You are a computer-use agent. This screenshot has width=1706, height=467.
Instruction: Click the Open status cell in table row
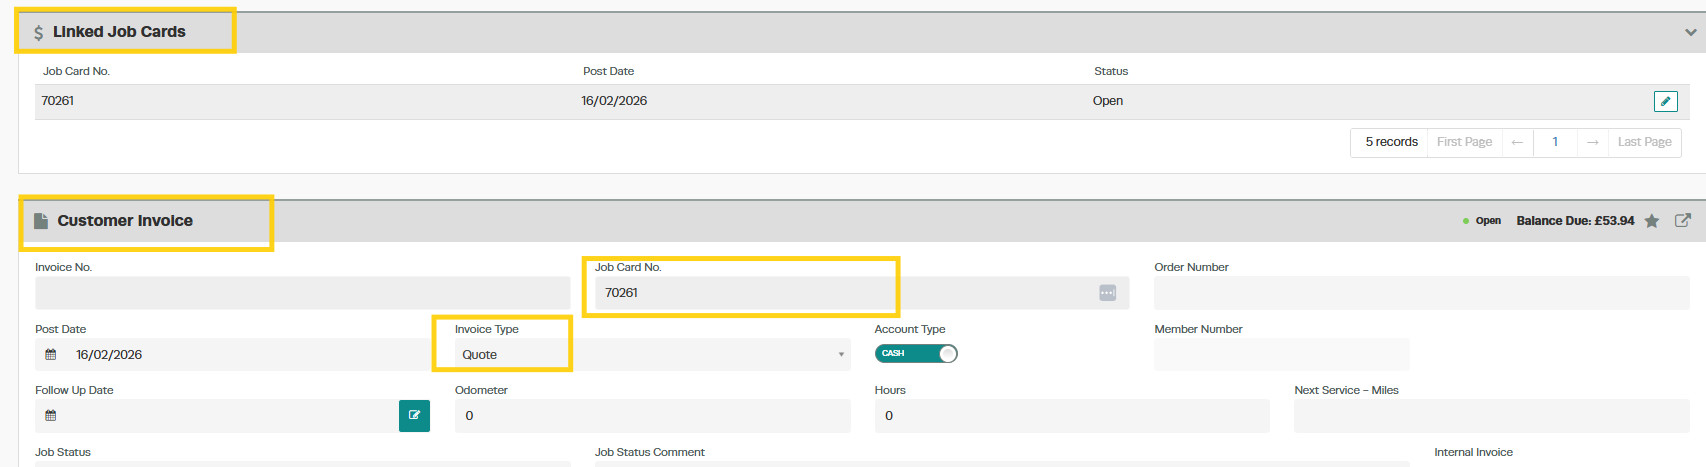pos(1108,101)
